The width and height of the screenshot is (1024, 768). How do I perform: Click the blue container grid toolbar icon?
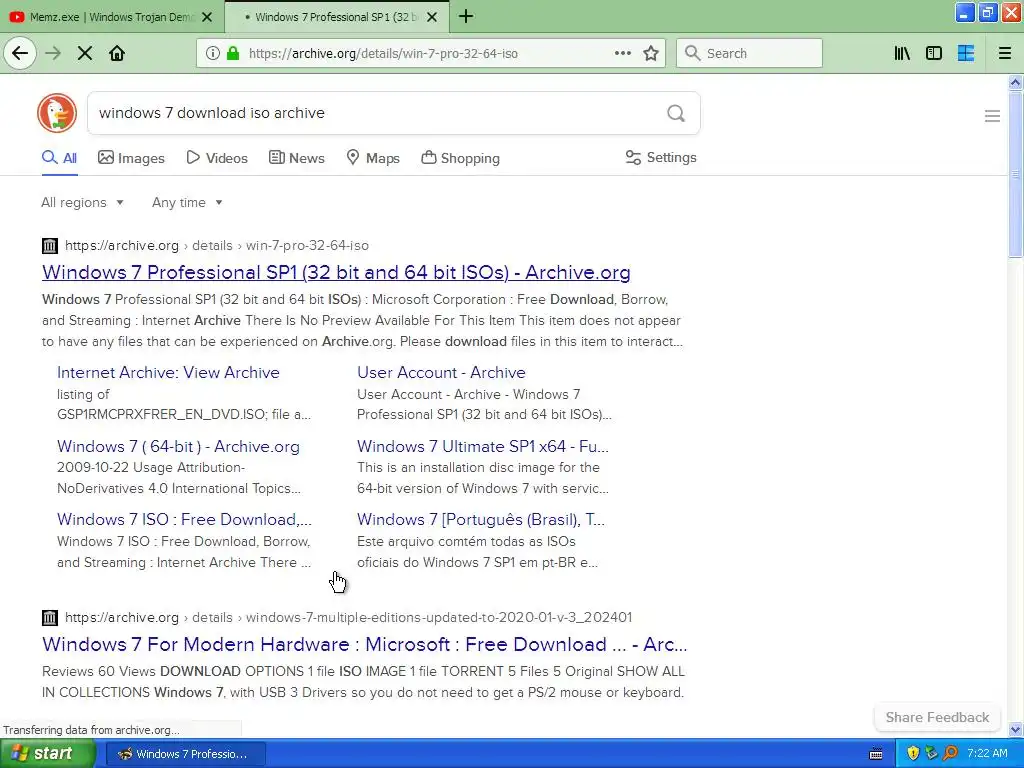tap(965, 53)
